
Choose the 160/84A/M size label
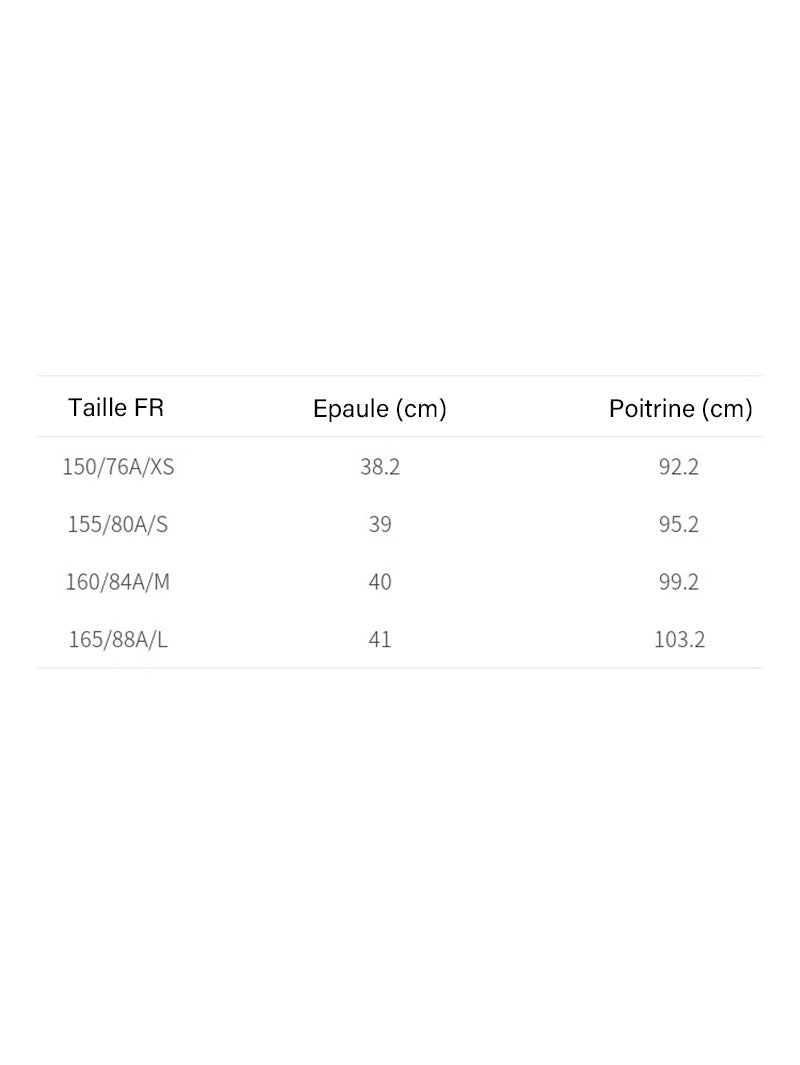117,582
